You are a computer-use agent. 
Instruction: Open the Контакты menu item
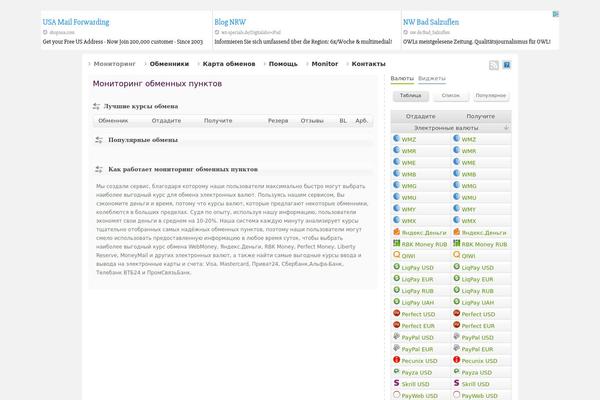368,64
